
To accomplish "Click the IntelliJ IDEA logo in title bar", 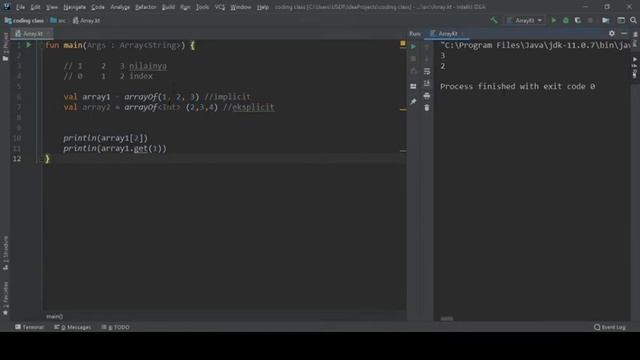I will 7,7.
